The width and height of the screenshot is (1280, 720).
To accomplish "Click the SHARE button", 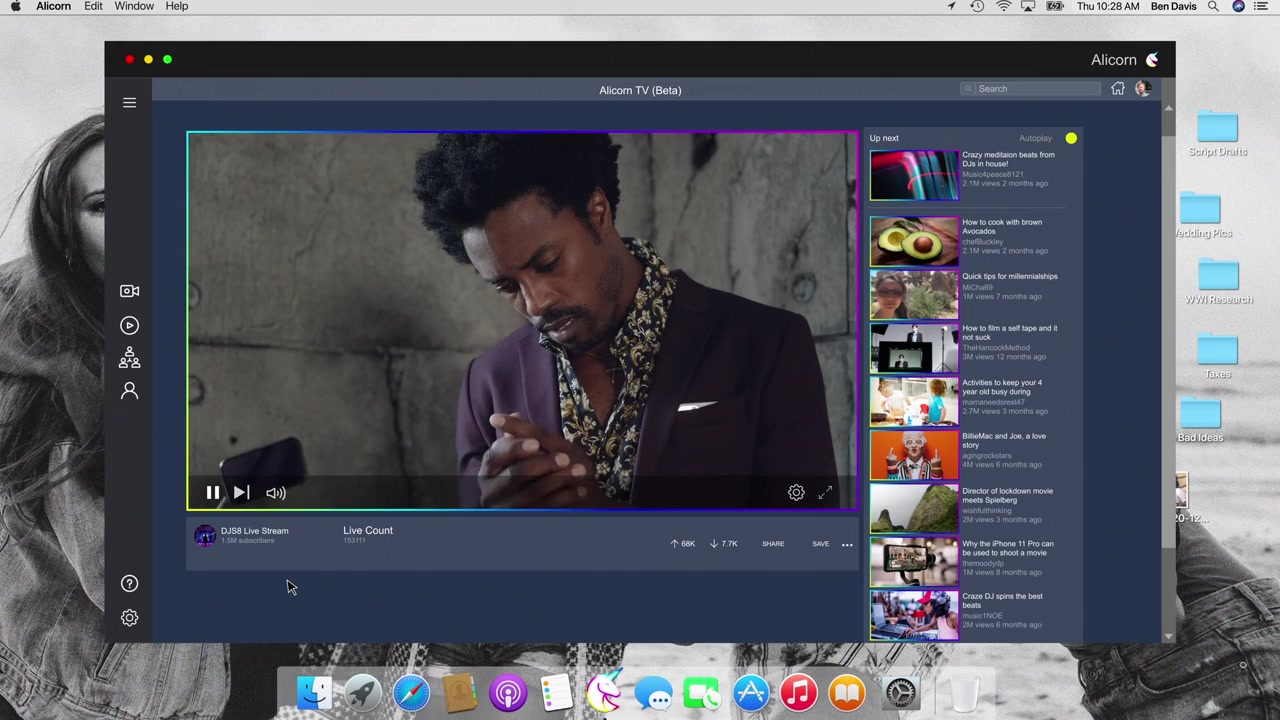I will coord(773,544).
